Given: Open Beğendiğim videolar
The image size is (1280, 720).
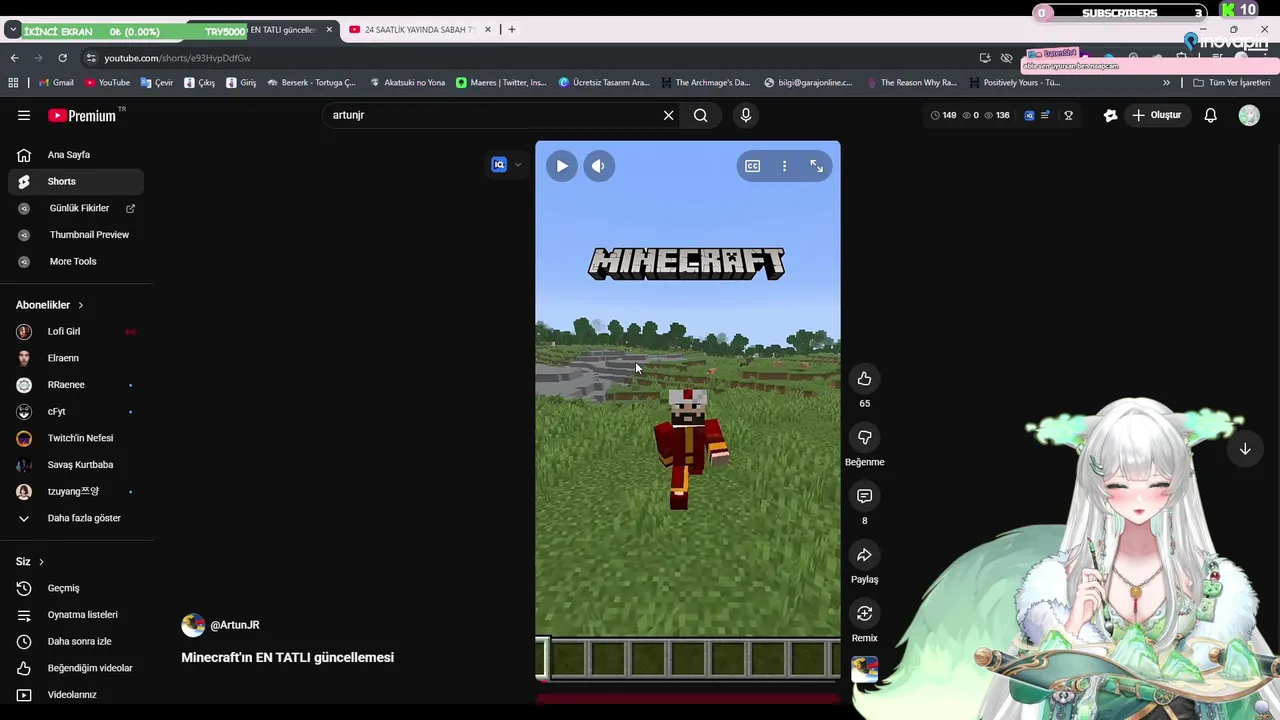Looking at the screenshot, I should pyautogui.click(x=76, y=668).
